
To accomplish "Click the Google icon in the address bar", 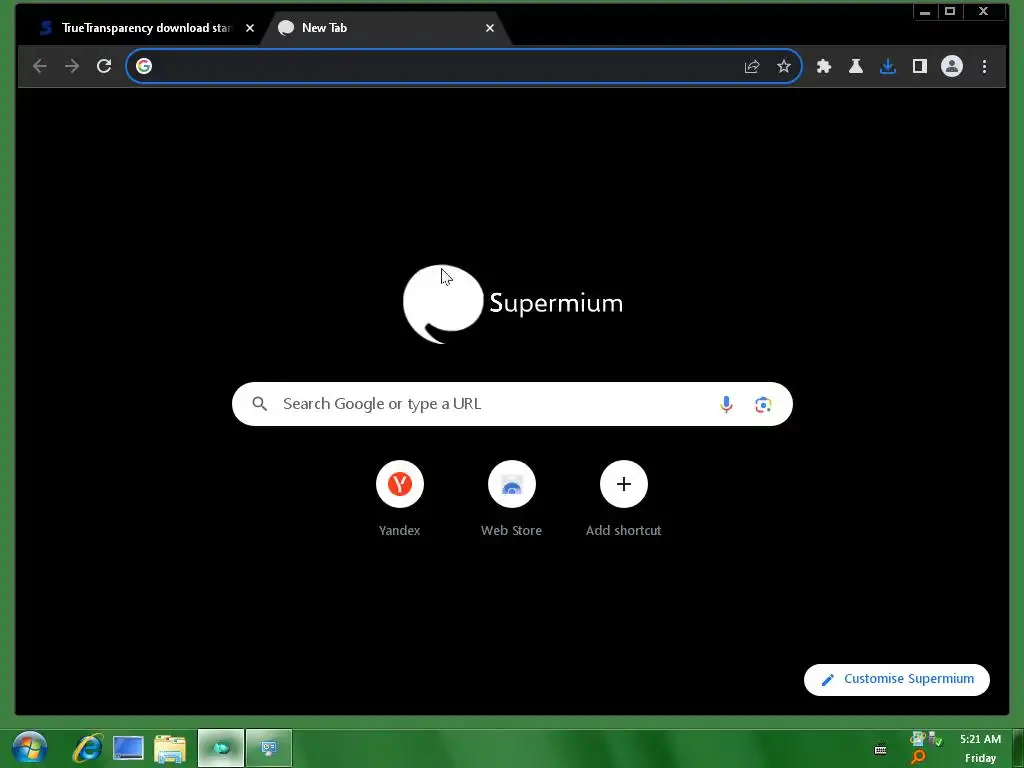I will pos(144,66).
